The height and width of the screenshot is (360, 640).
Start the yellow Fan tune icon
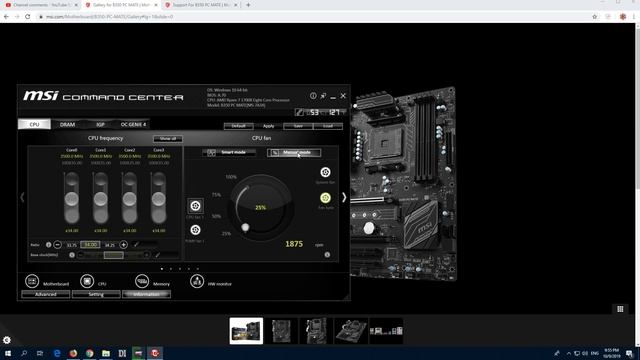[325, 198]
